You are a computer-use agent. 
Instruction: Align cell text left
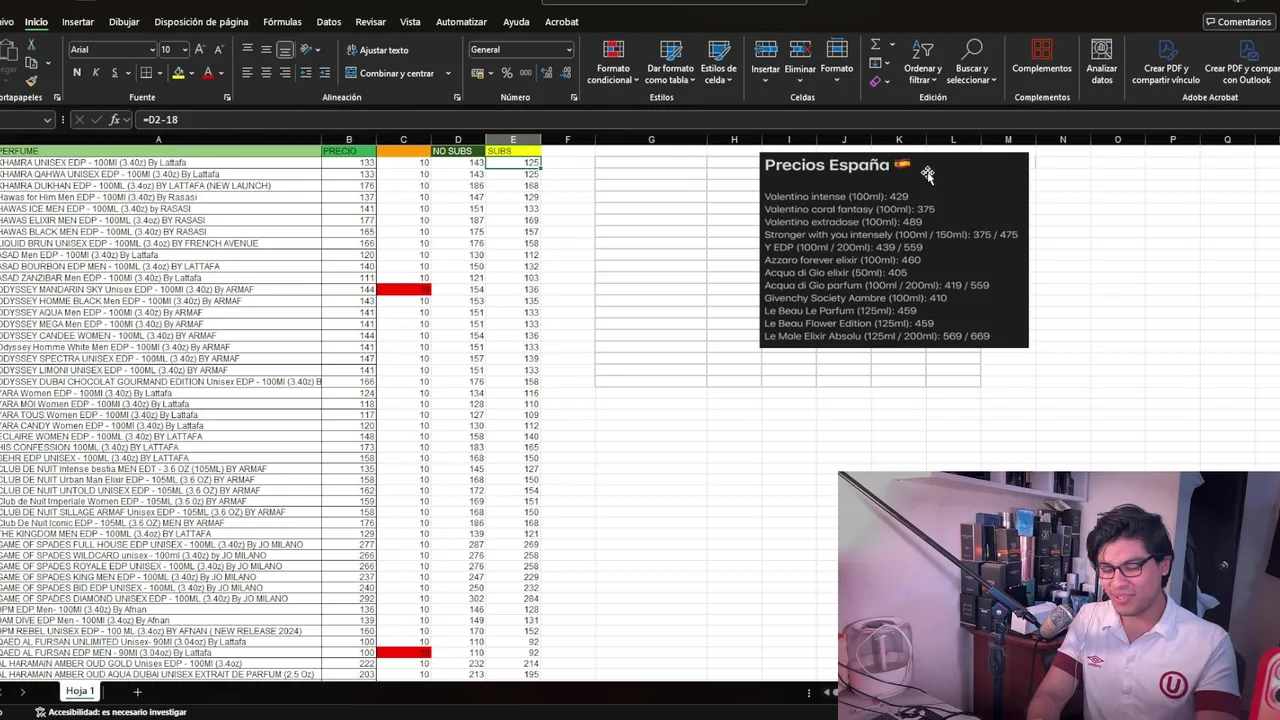(247, 73)
